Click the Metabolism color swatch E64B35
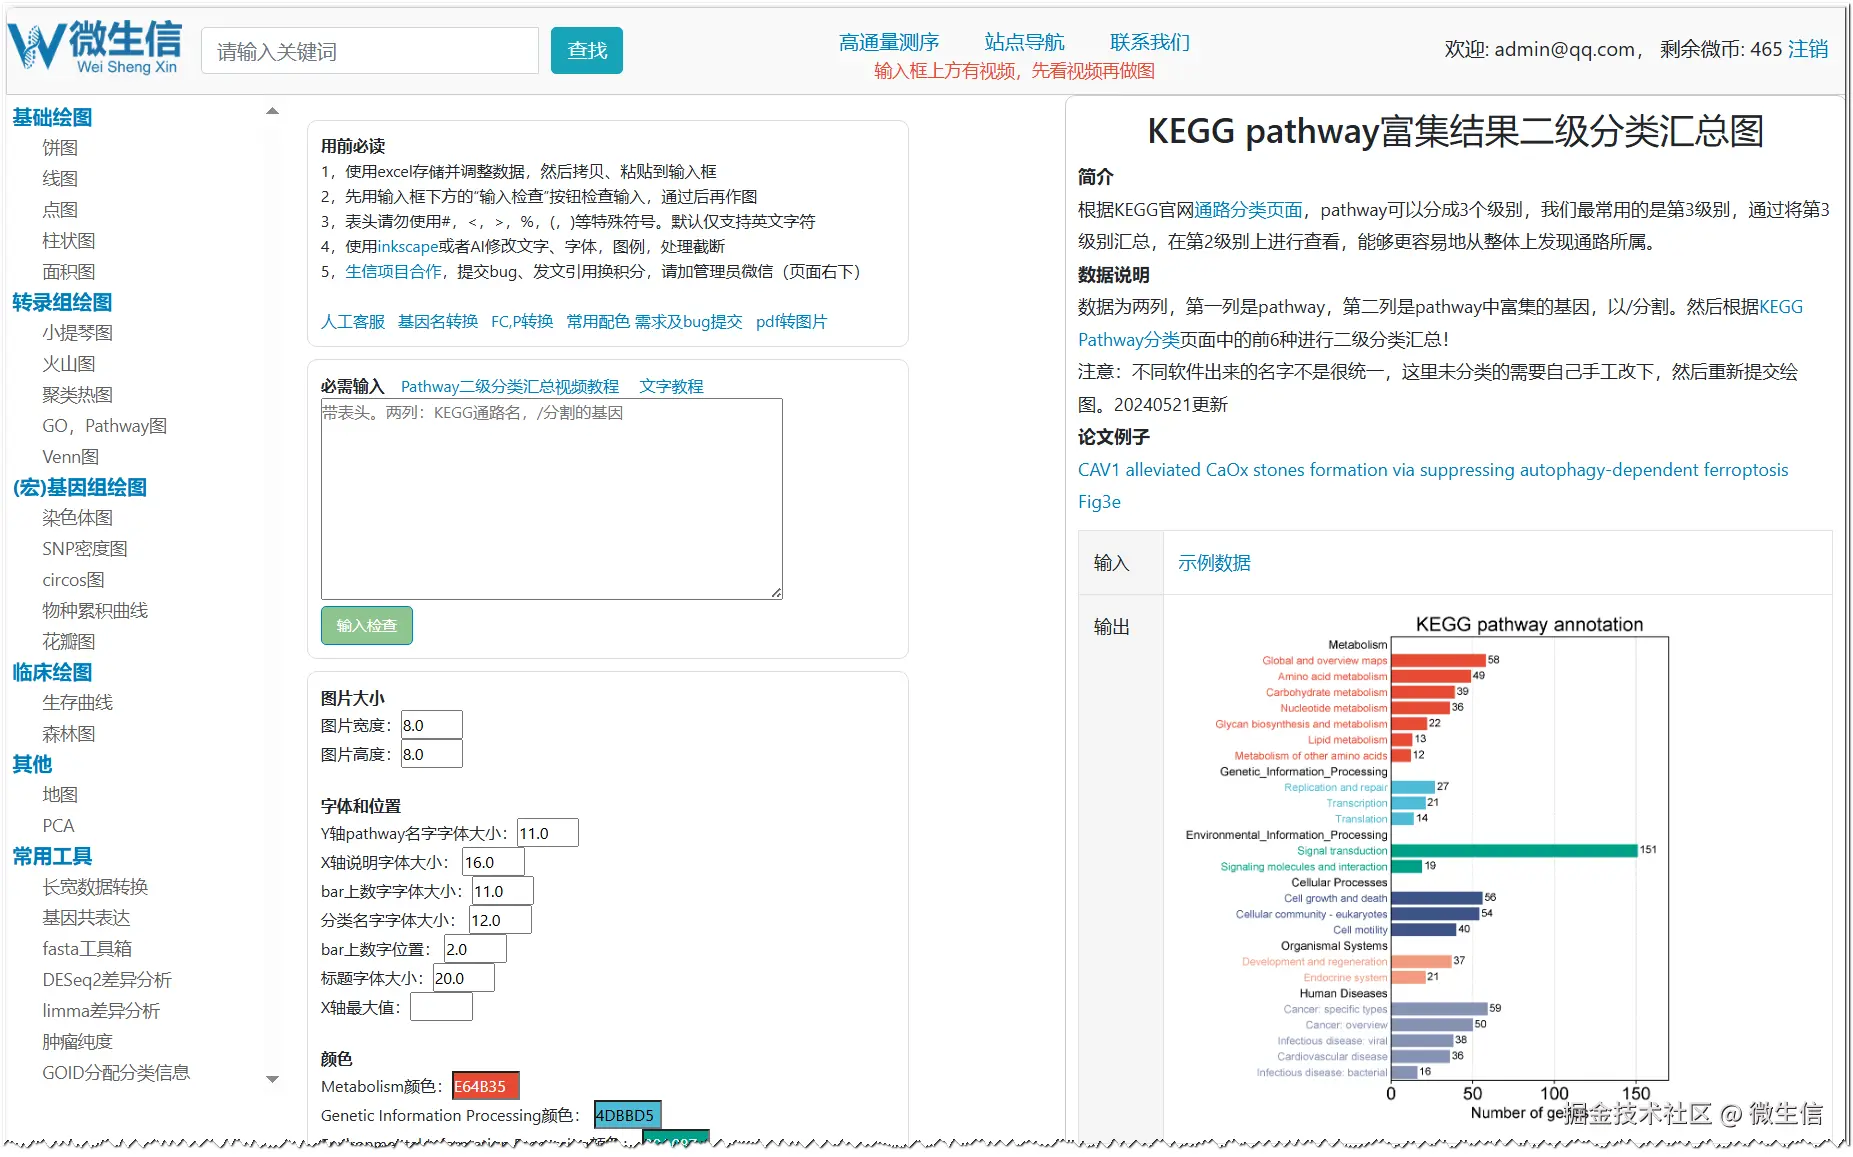 (x=486, y=1086)
